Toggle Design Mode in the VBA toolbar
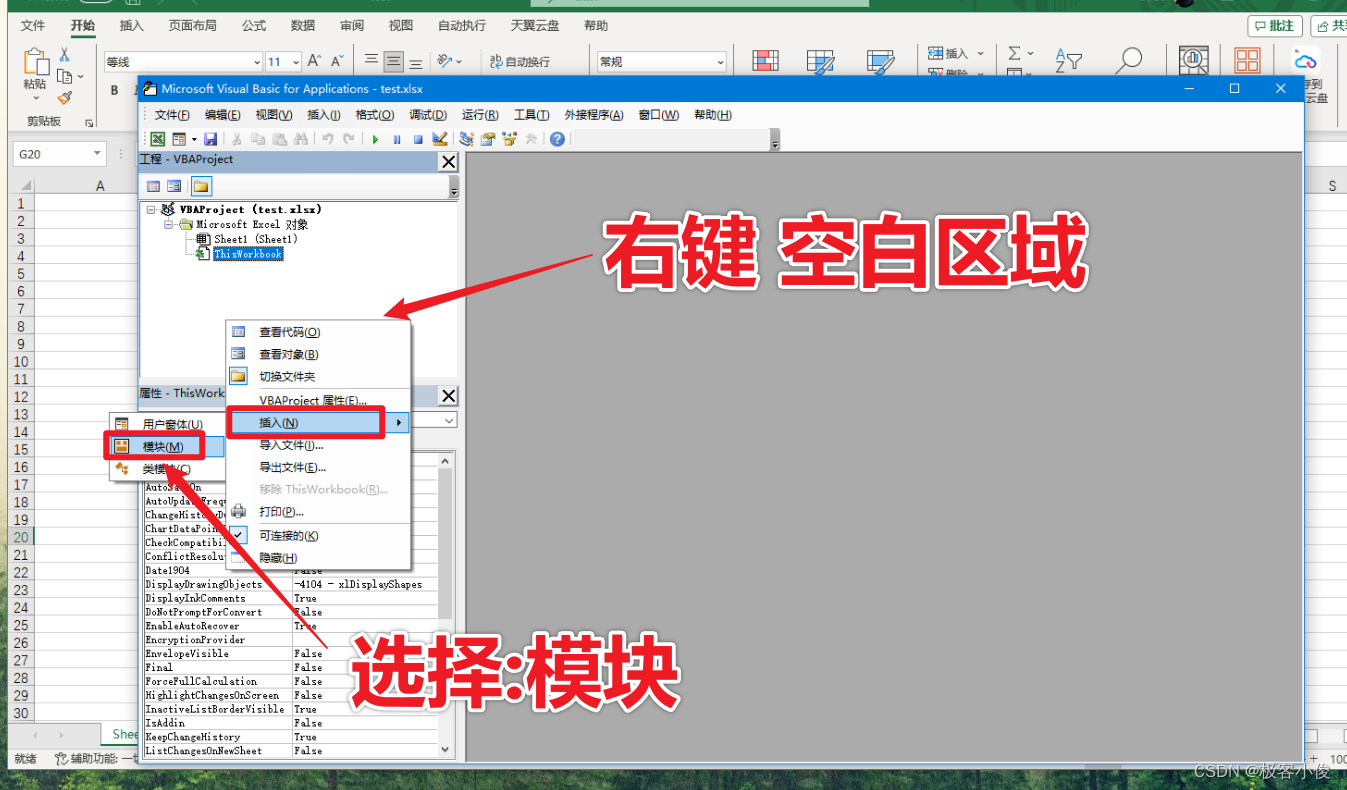Screen dimensions: 1347x790 [x=440, y=139]
